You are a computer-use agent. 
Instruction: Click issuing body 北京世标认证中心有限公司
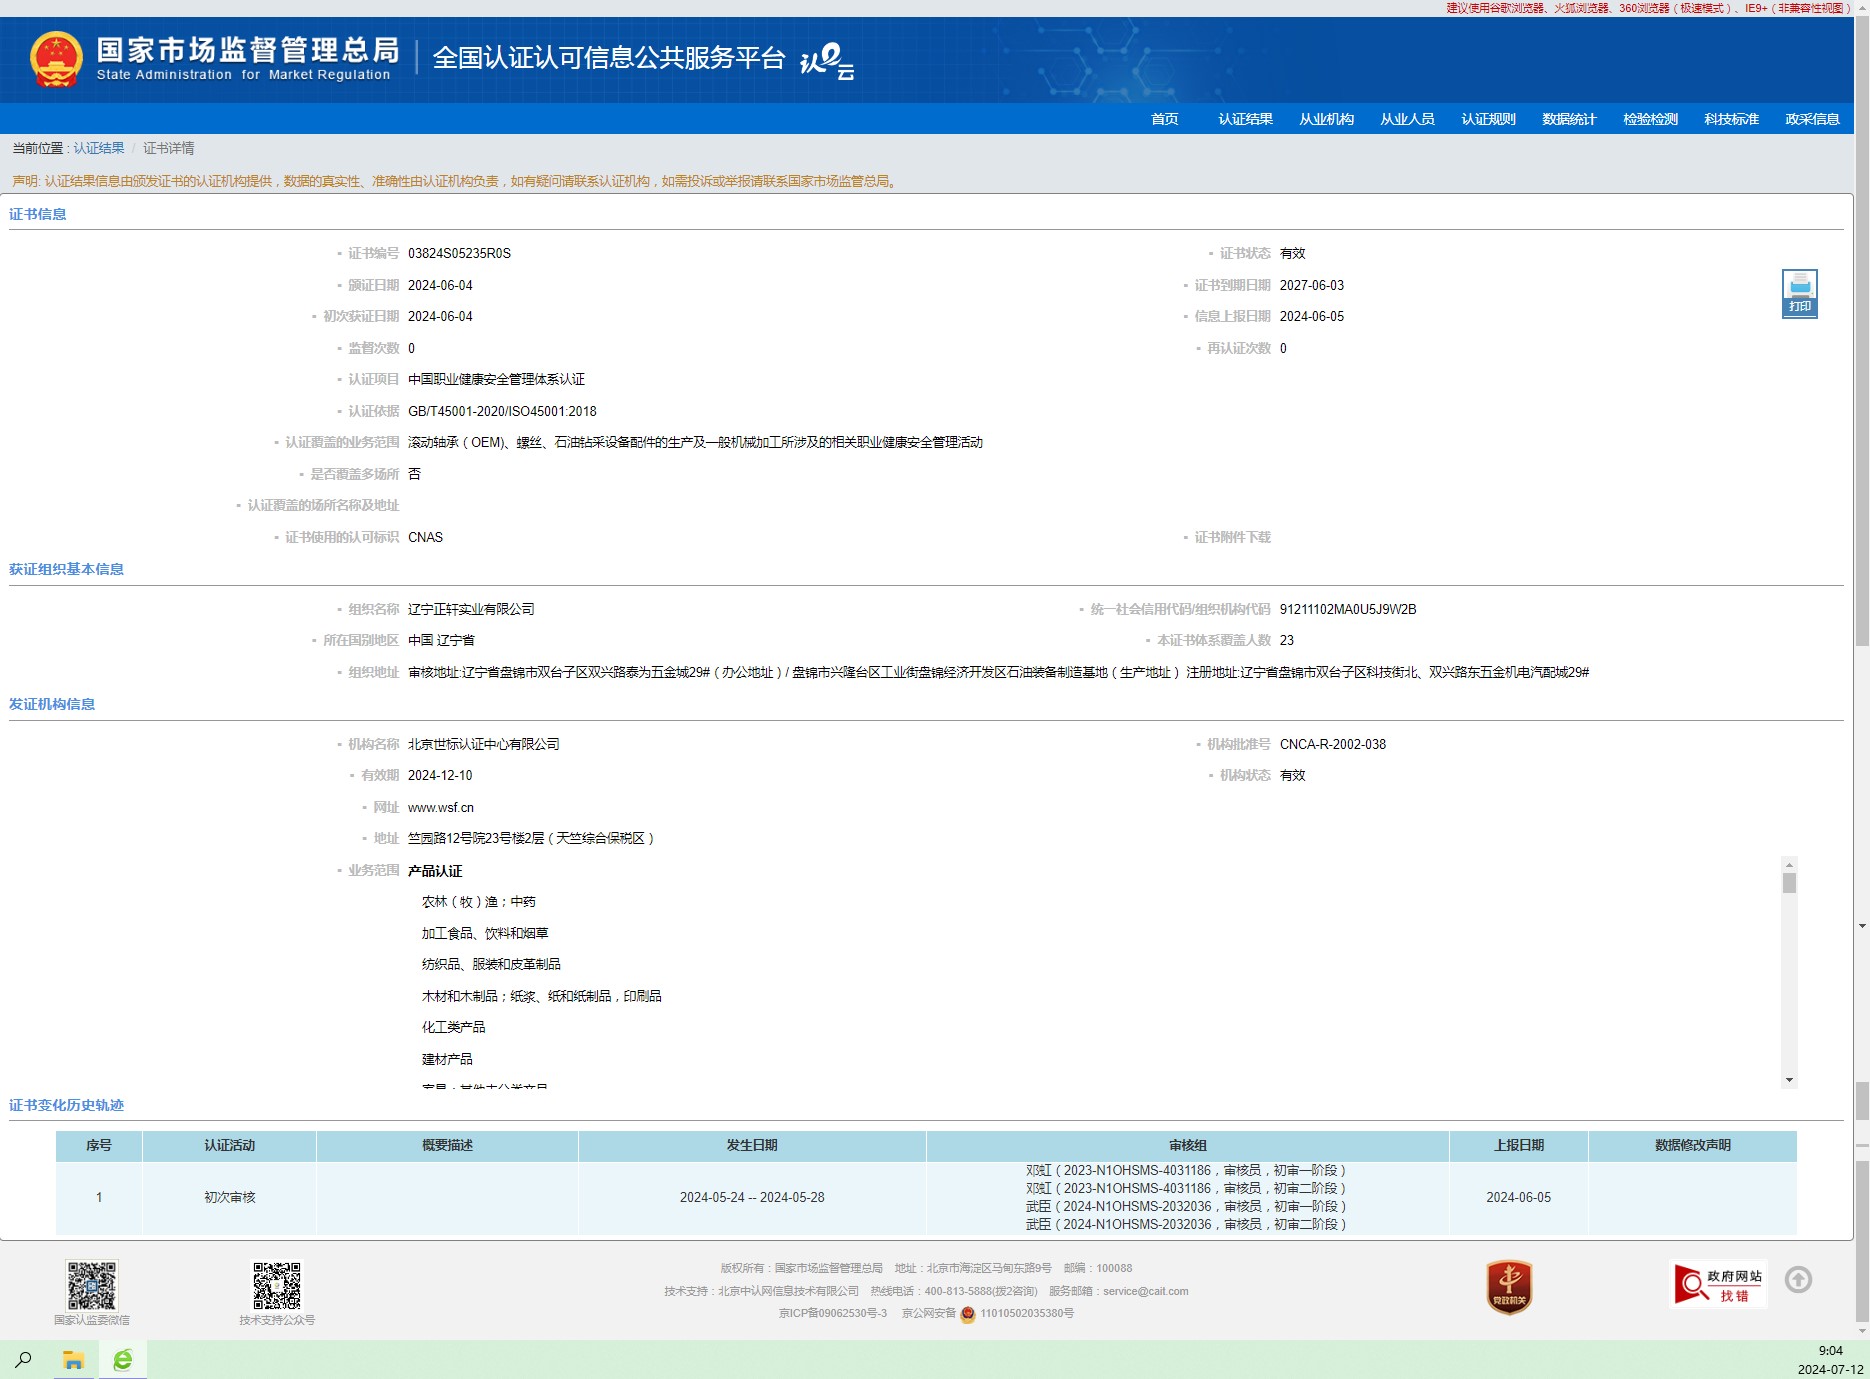(484, 745)
